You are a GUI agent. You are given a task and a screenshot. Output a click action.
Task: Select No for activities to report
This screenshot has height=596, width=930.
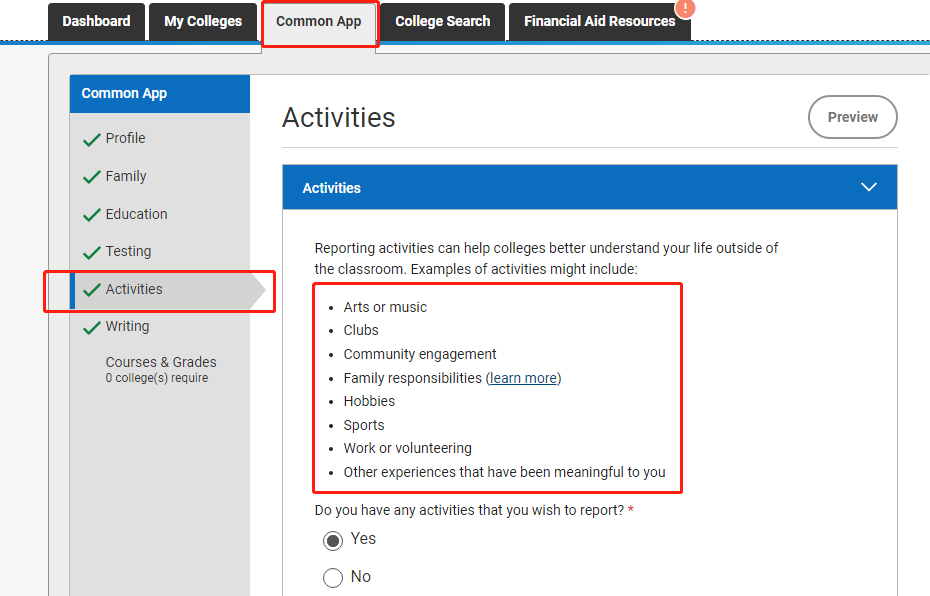point(333,578)
